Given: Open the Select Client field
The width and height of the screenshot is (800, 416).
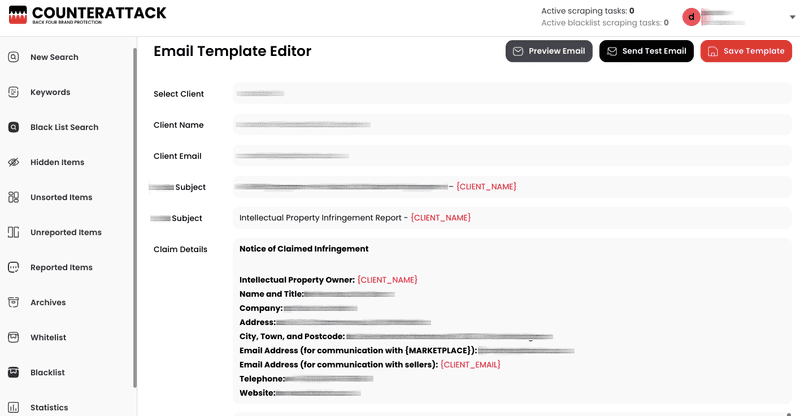Looking at the screenshot, I should click(512, 93).
